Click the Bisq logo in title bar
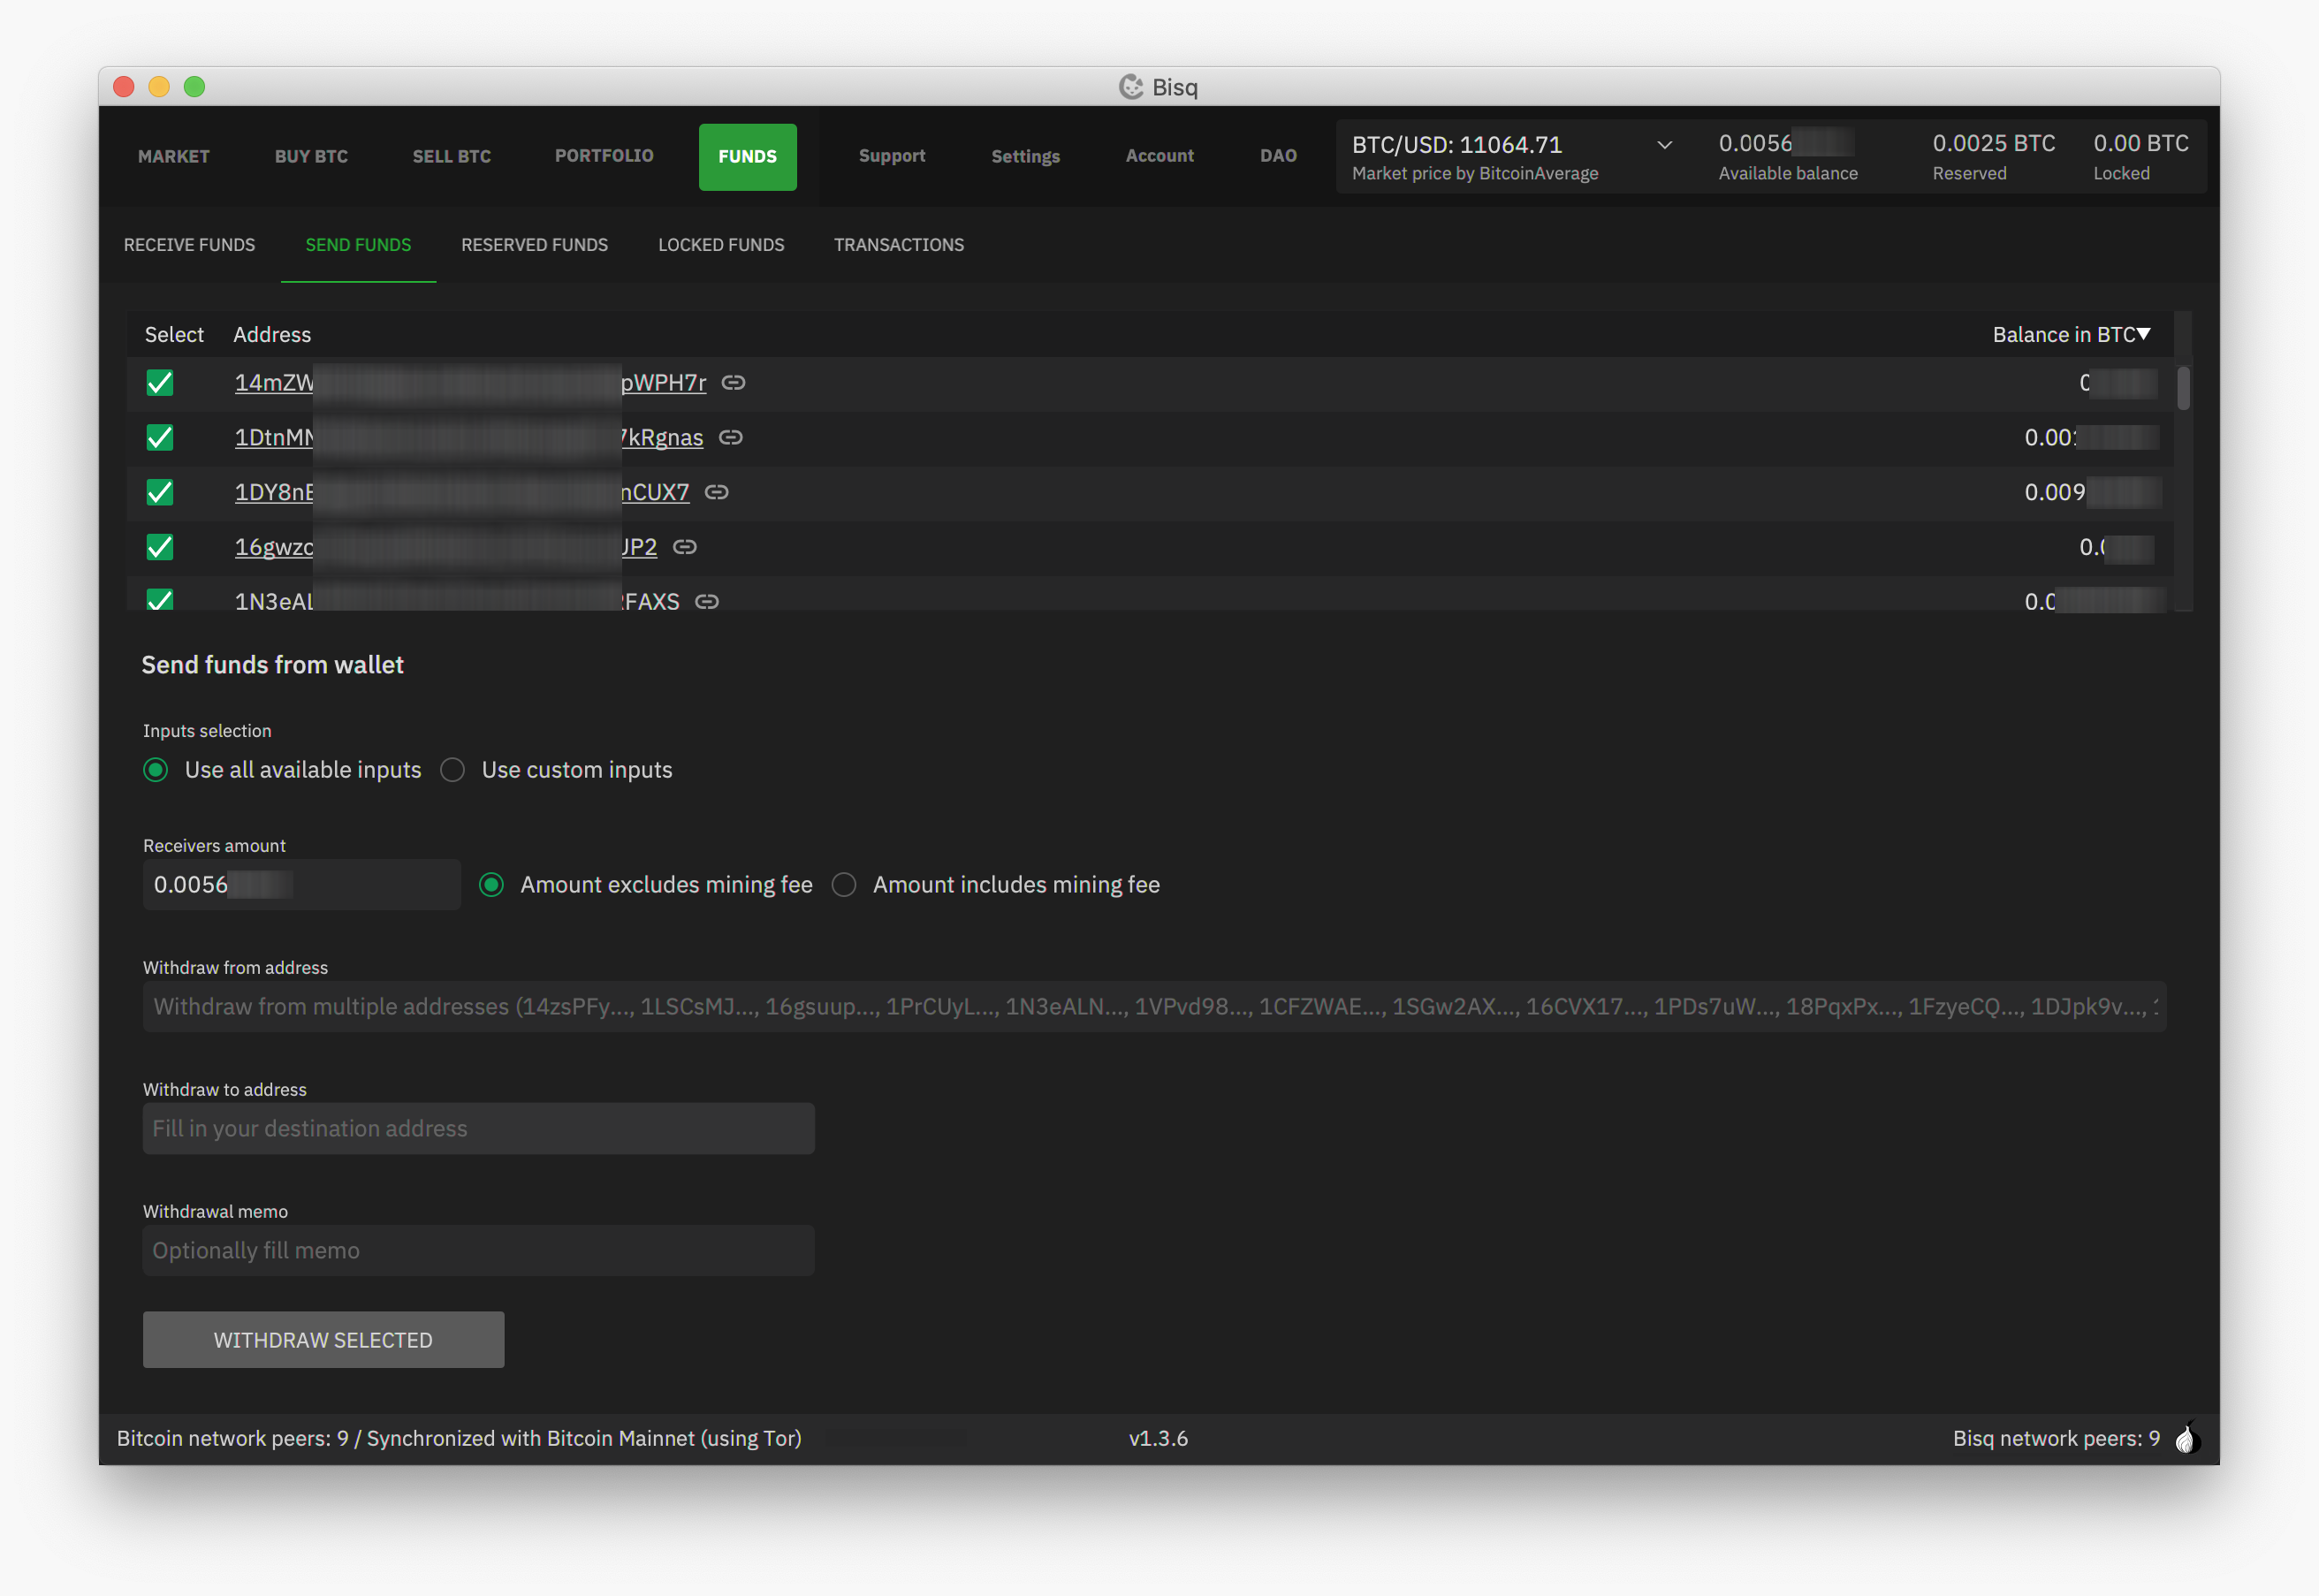Screen dimensions: 2319x1596 point(1130,87)
